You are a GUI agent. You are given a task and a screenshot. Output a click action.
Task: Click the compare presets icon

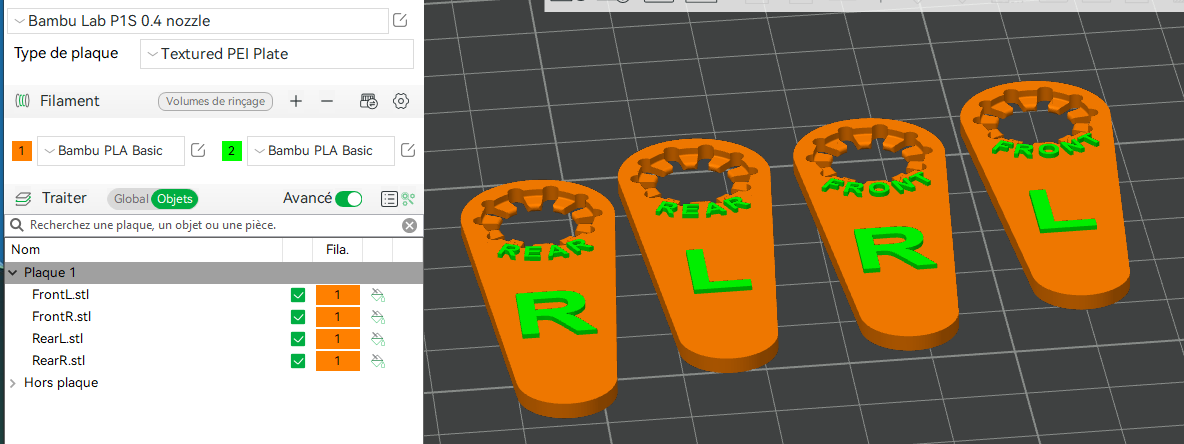(409, 199)
